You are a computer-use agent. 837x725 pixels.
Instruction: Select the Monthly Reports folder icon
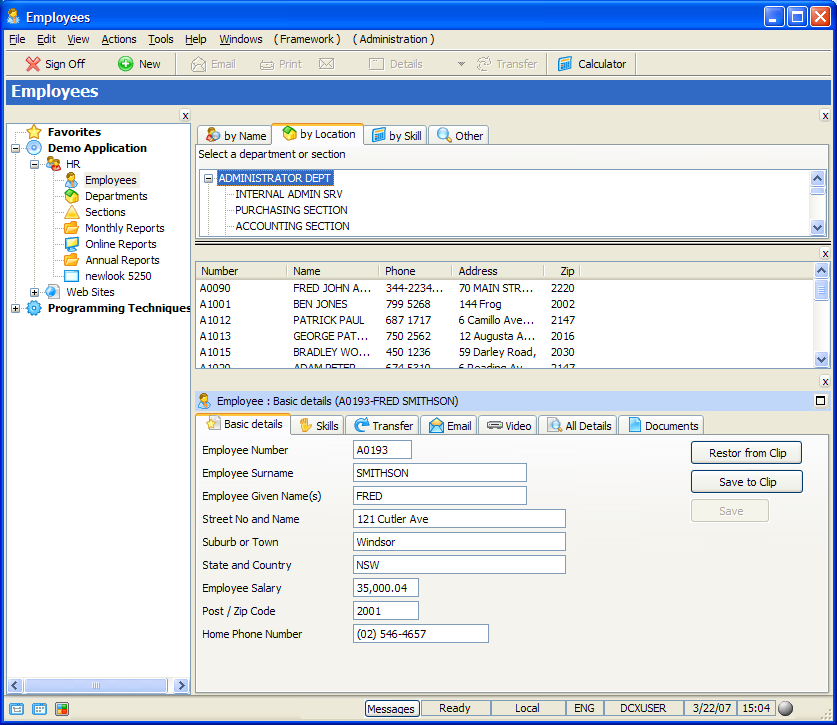tap(72, 228)
